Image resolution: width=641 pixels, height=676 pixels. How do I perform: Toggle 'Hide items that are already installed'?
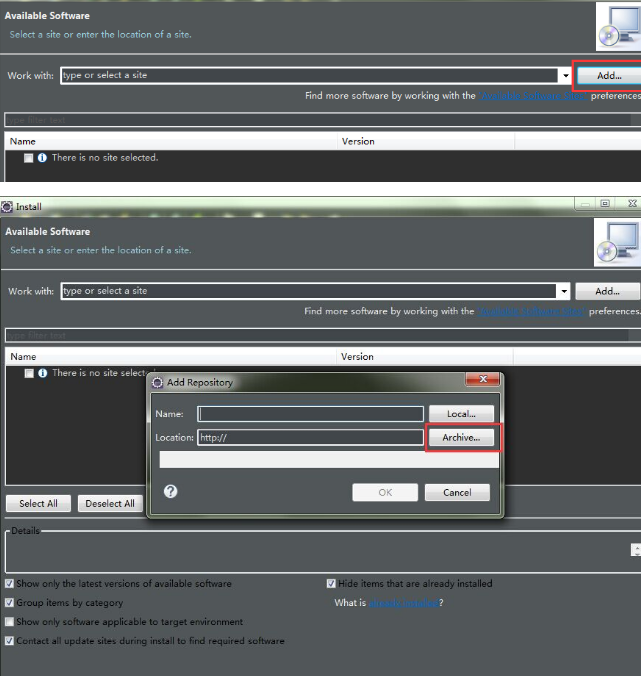click(331, 584)
